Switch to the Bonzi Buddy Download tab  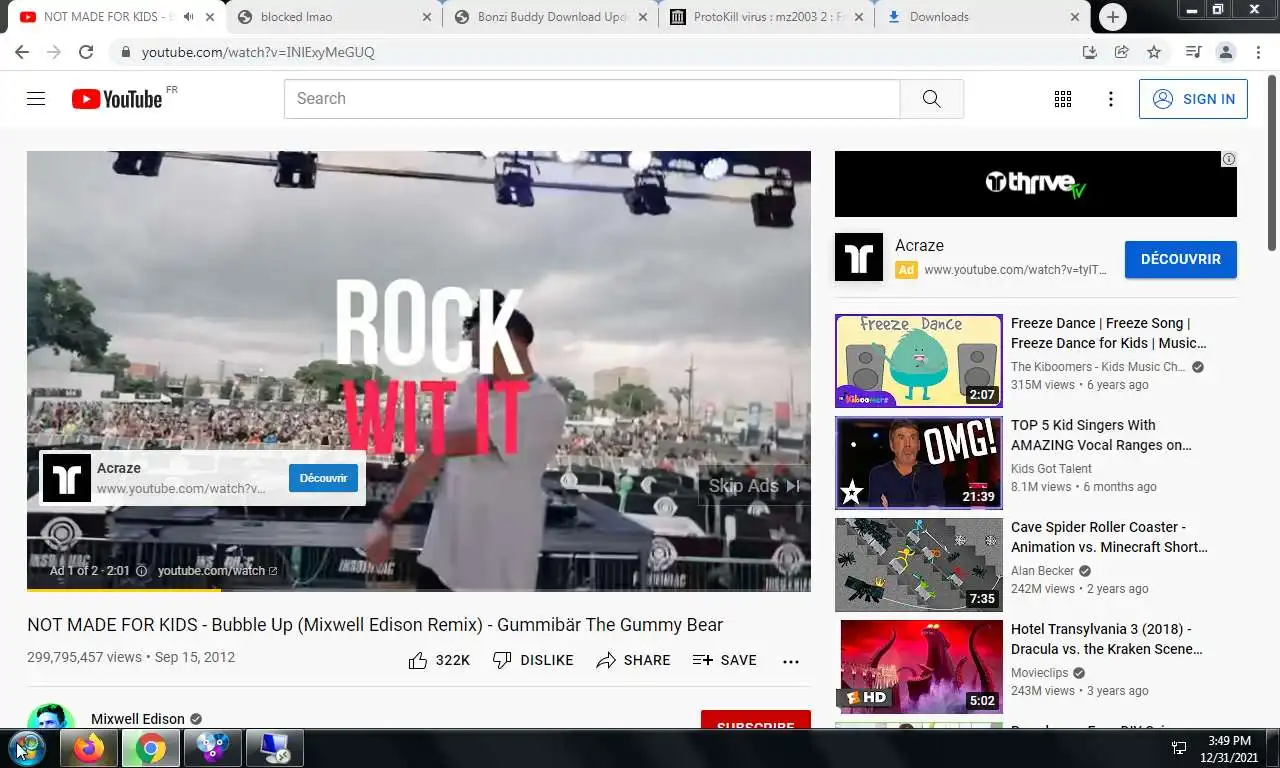click(x=550, y=17)
